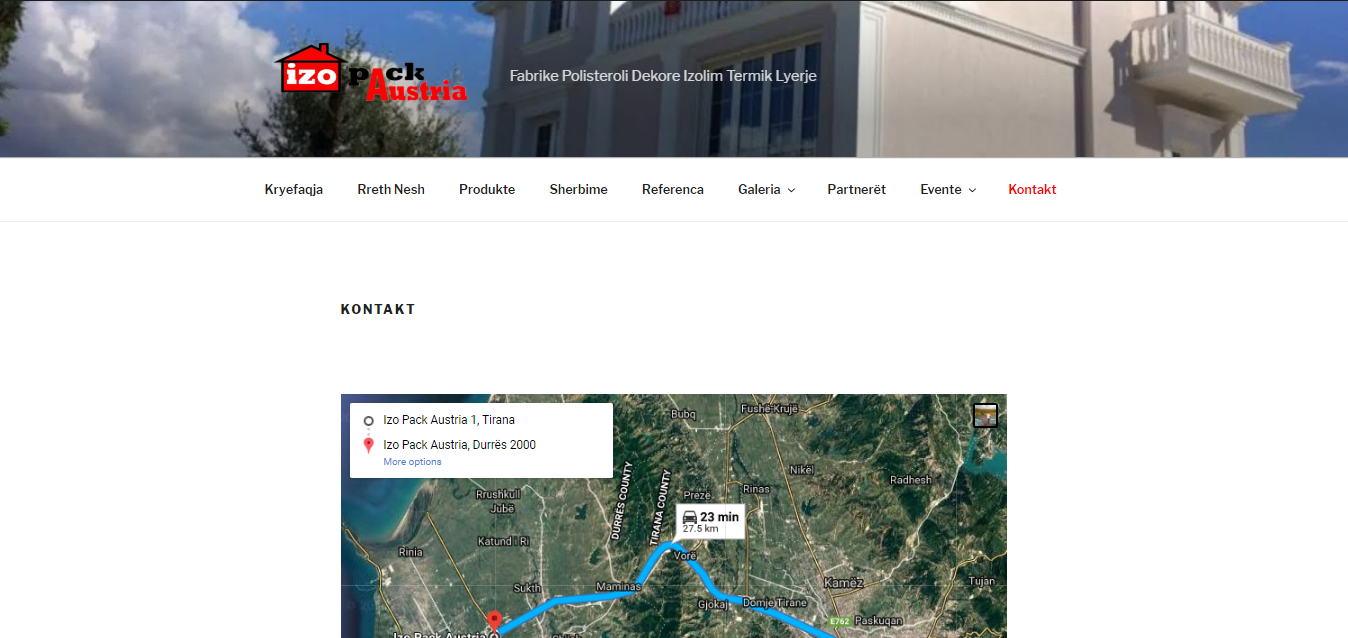
Task: Click the E762 road badge on the map
Action: click(x=838, y=621)
